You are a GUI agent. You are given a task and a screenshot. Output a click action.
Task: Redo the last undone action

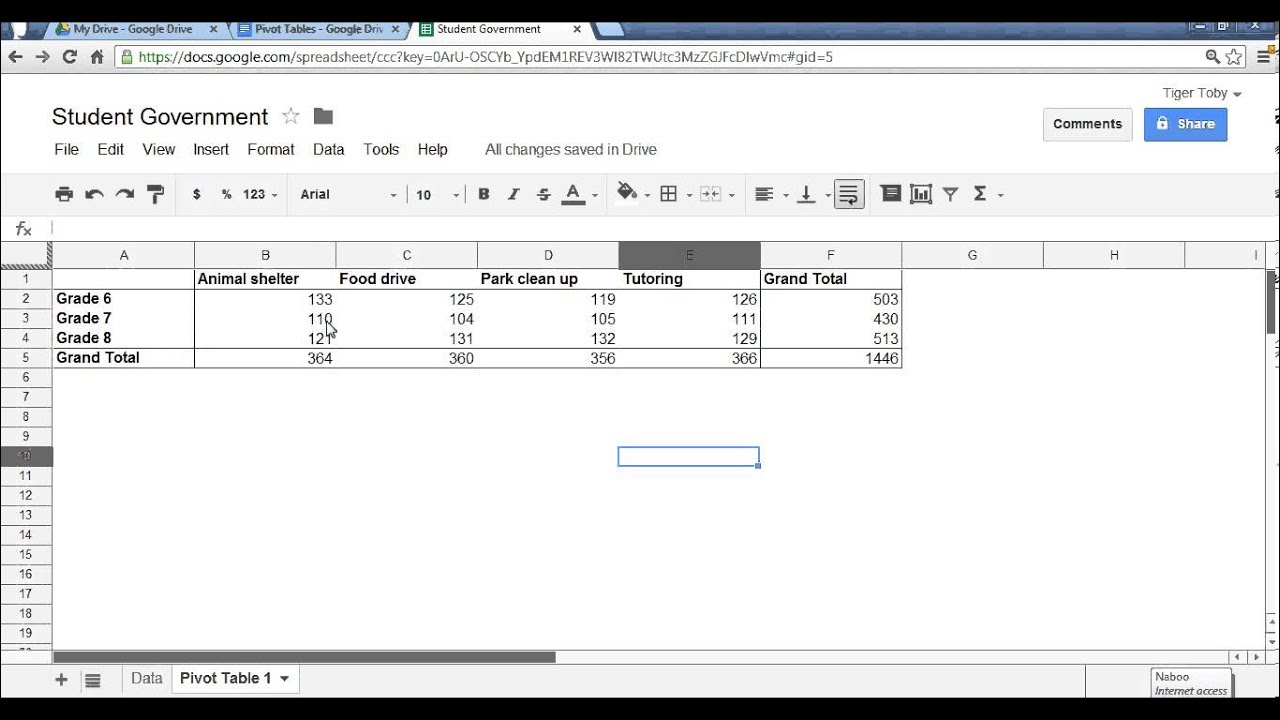point(125,194)
